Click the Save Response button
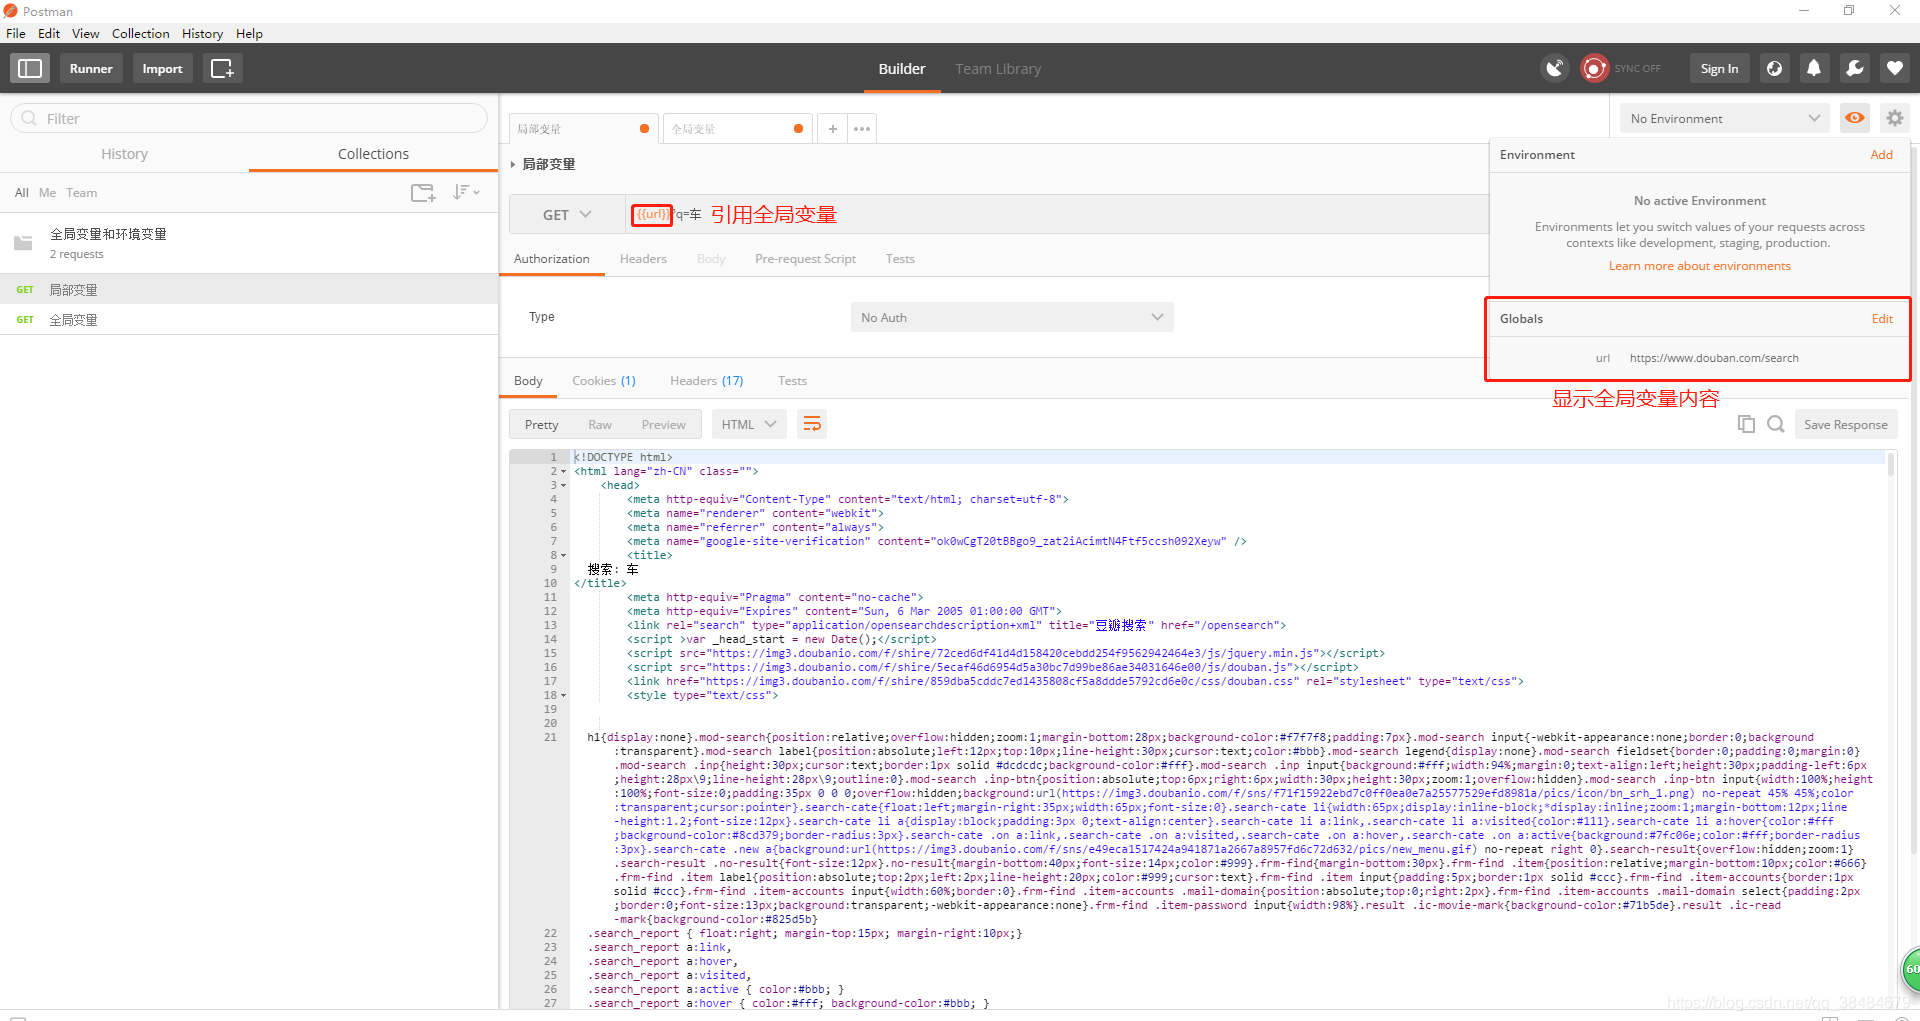Screen dimensions: 1920x1021 coord(1846,424)
